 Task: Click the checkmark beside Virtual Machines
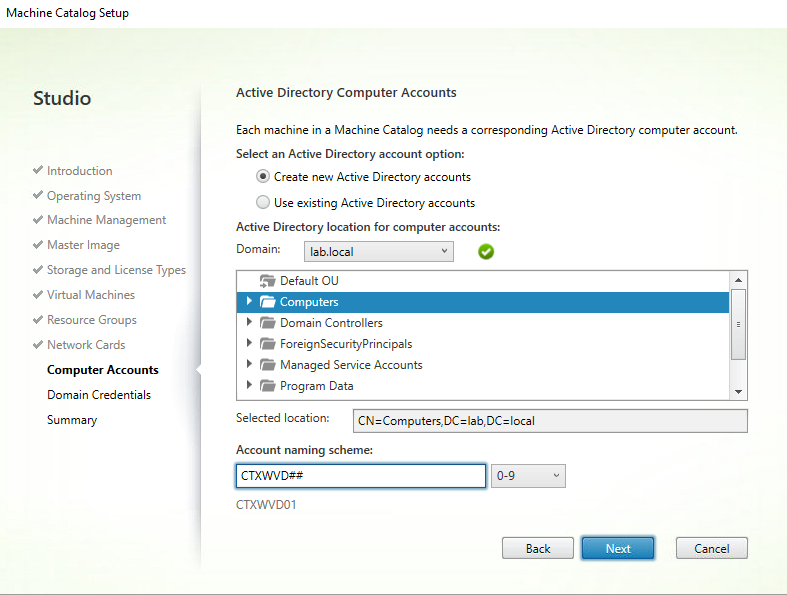tap(38, 294)
